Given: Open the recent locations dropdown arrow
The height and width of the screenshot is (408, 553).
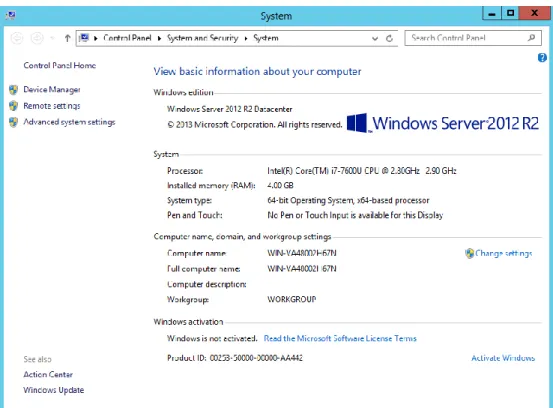Looking at the screenshot, I should point(52,38).
